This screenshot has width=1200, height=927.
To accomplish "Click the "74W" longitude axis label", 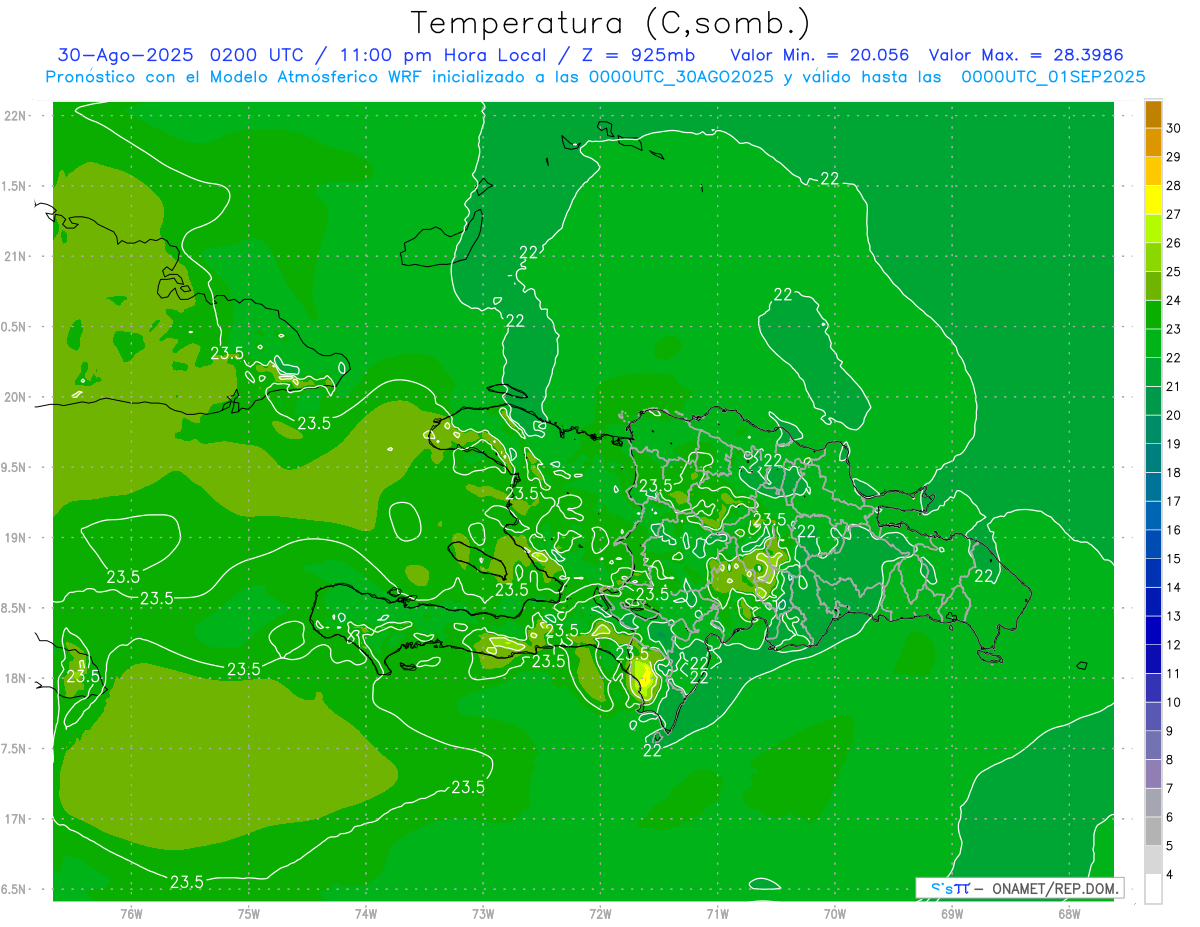I will 366,914.
